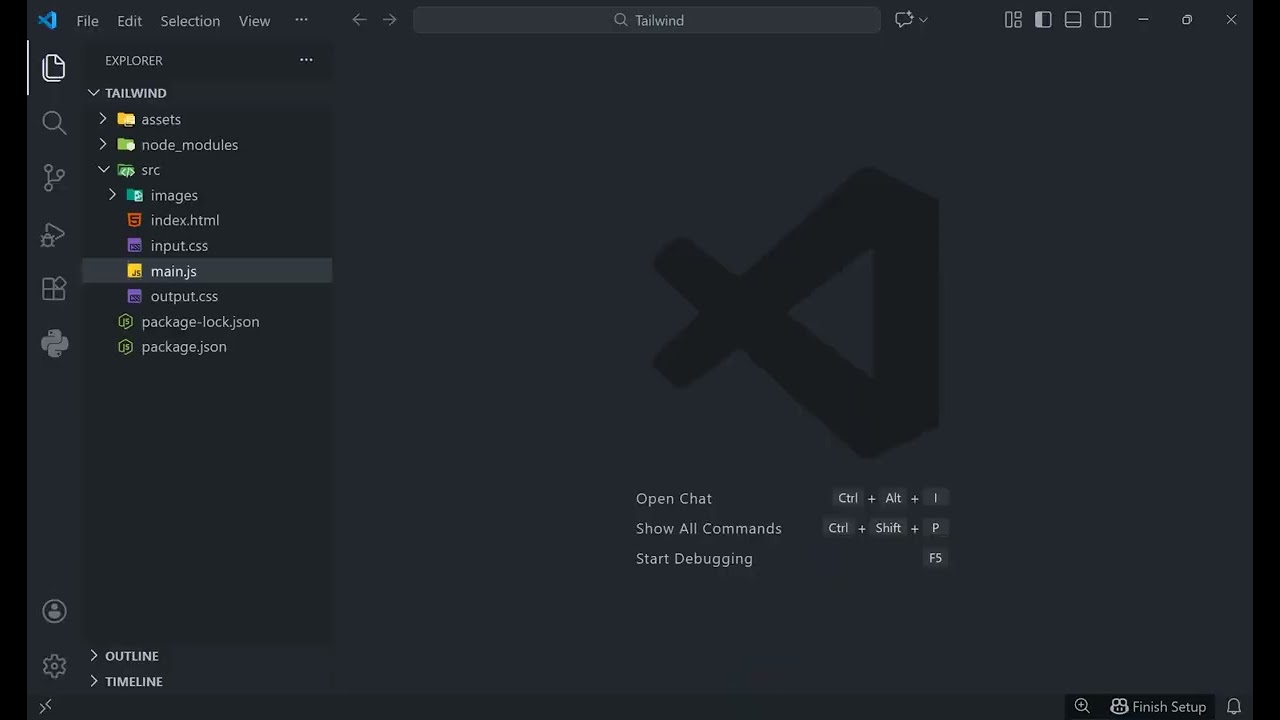
Task: Open the Selection menu
Action: point(190,21)
